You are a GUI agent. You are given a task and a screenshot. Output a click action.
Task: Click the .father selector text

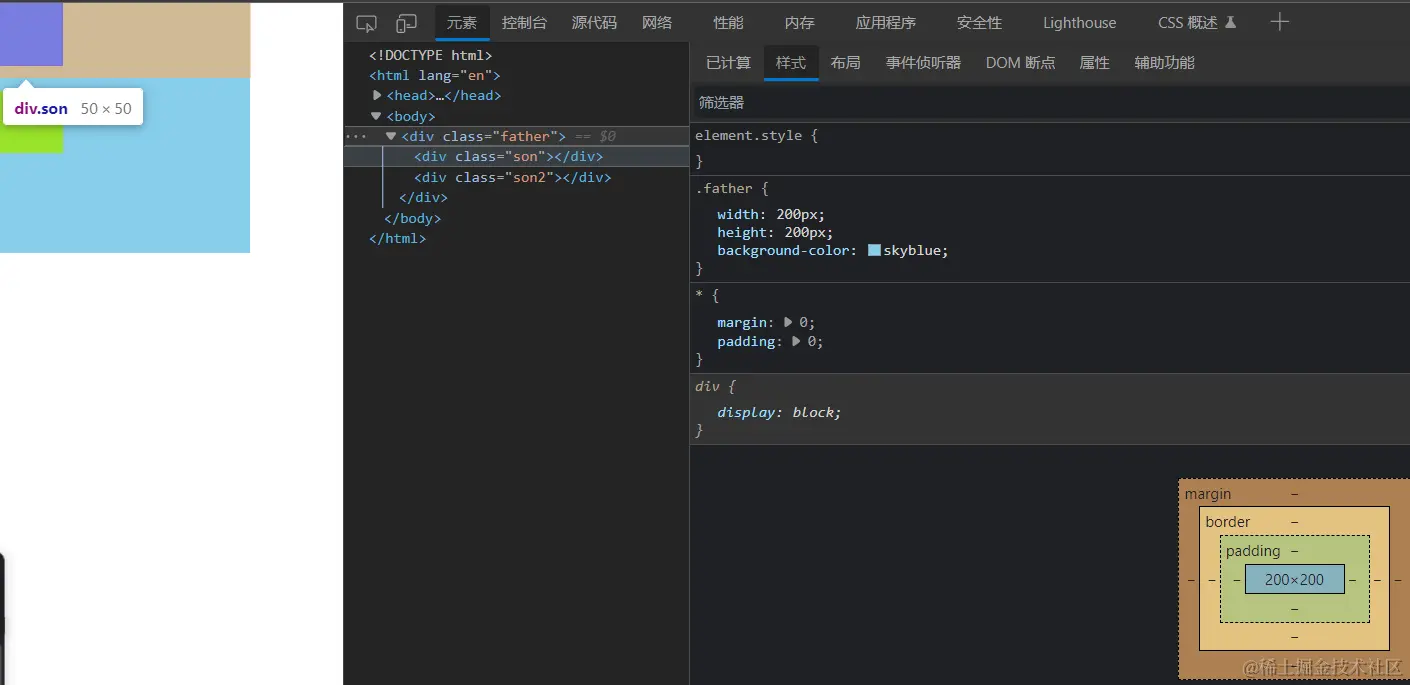pos(725,188)
